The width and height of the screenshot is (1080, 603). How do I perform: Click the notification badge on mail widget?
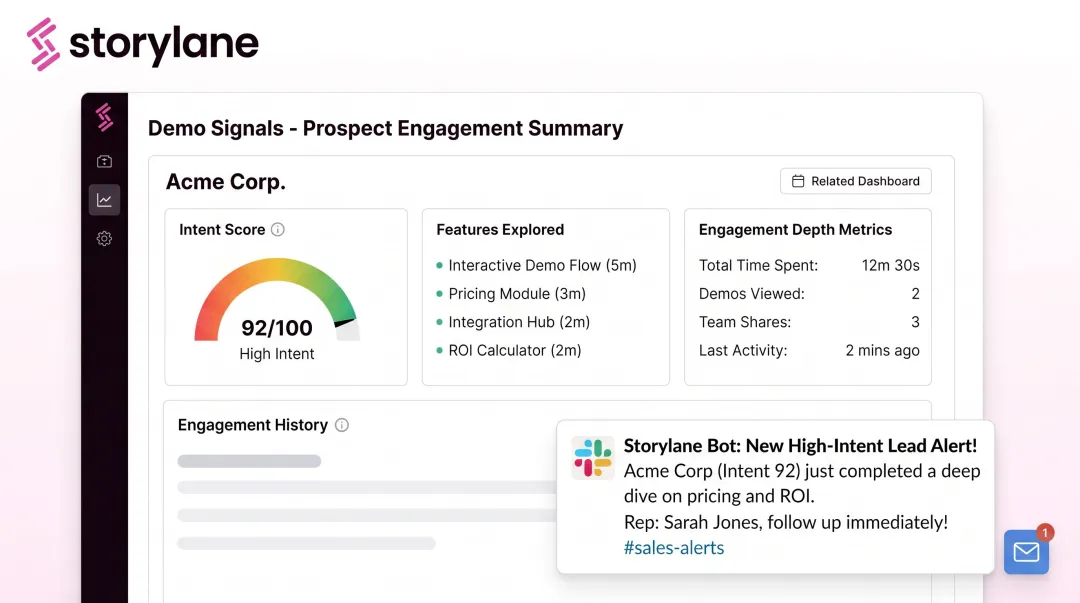pyautogui.click(x=1045, y=533)
